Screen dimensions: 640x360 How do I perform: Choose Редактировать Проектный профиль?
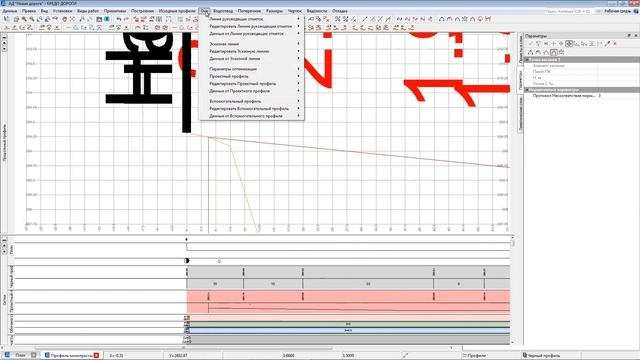(x=251, y=84)
